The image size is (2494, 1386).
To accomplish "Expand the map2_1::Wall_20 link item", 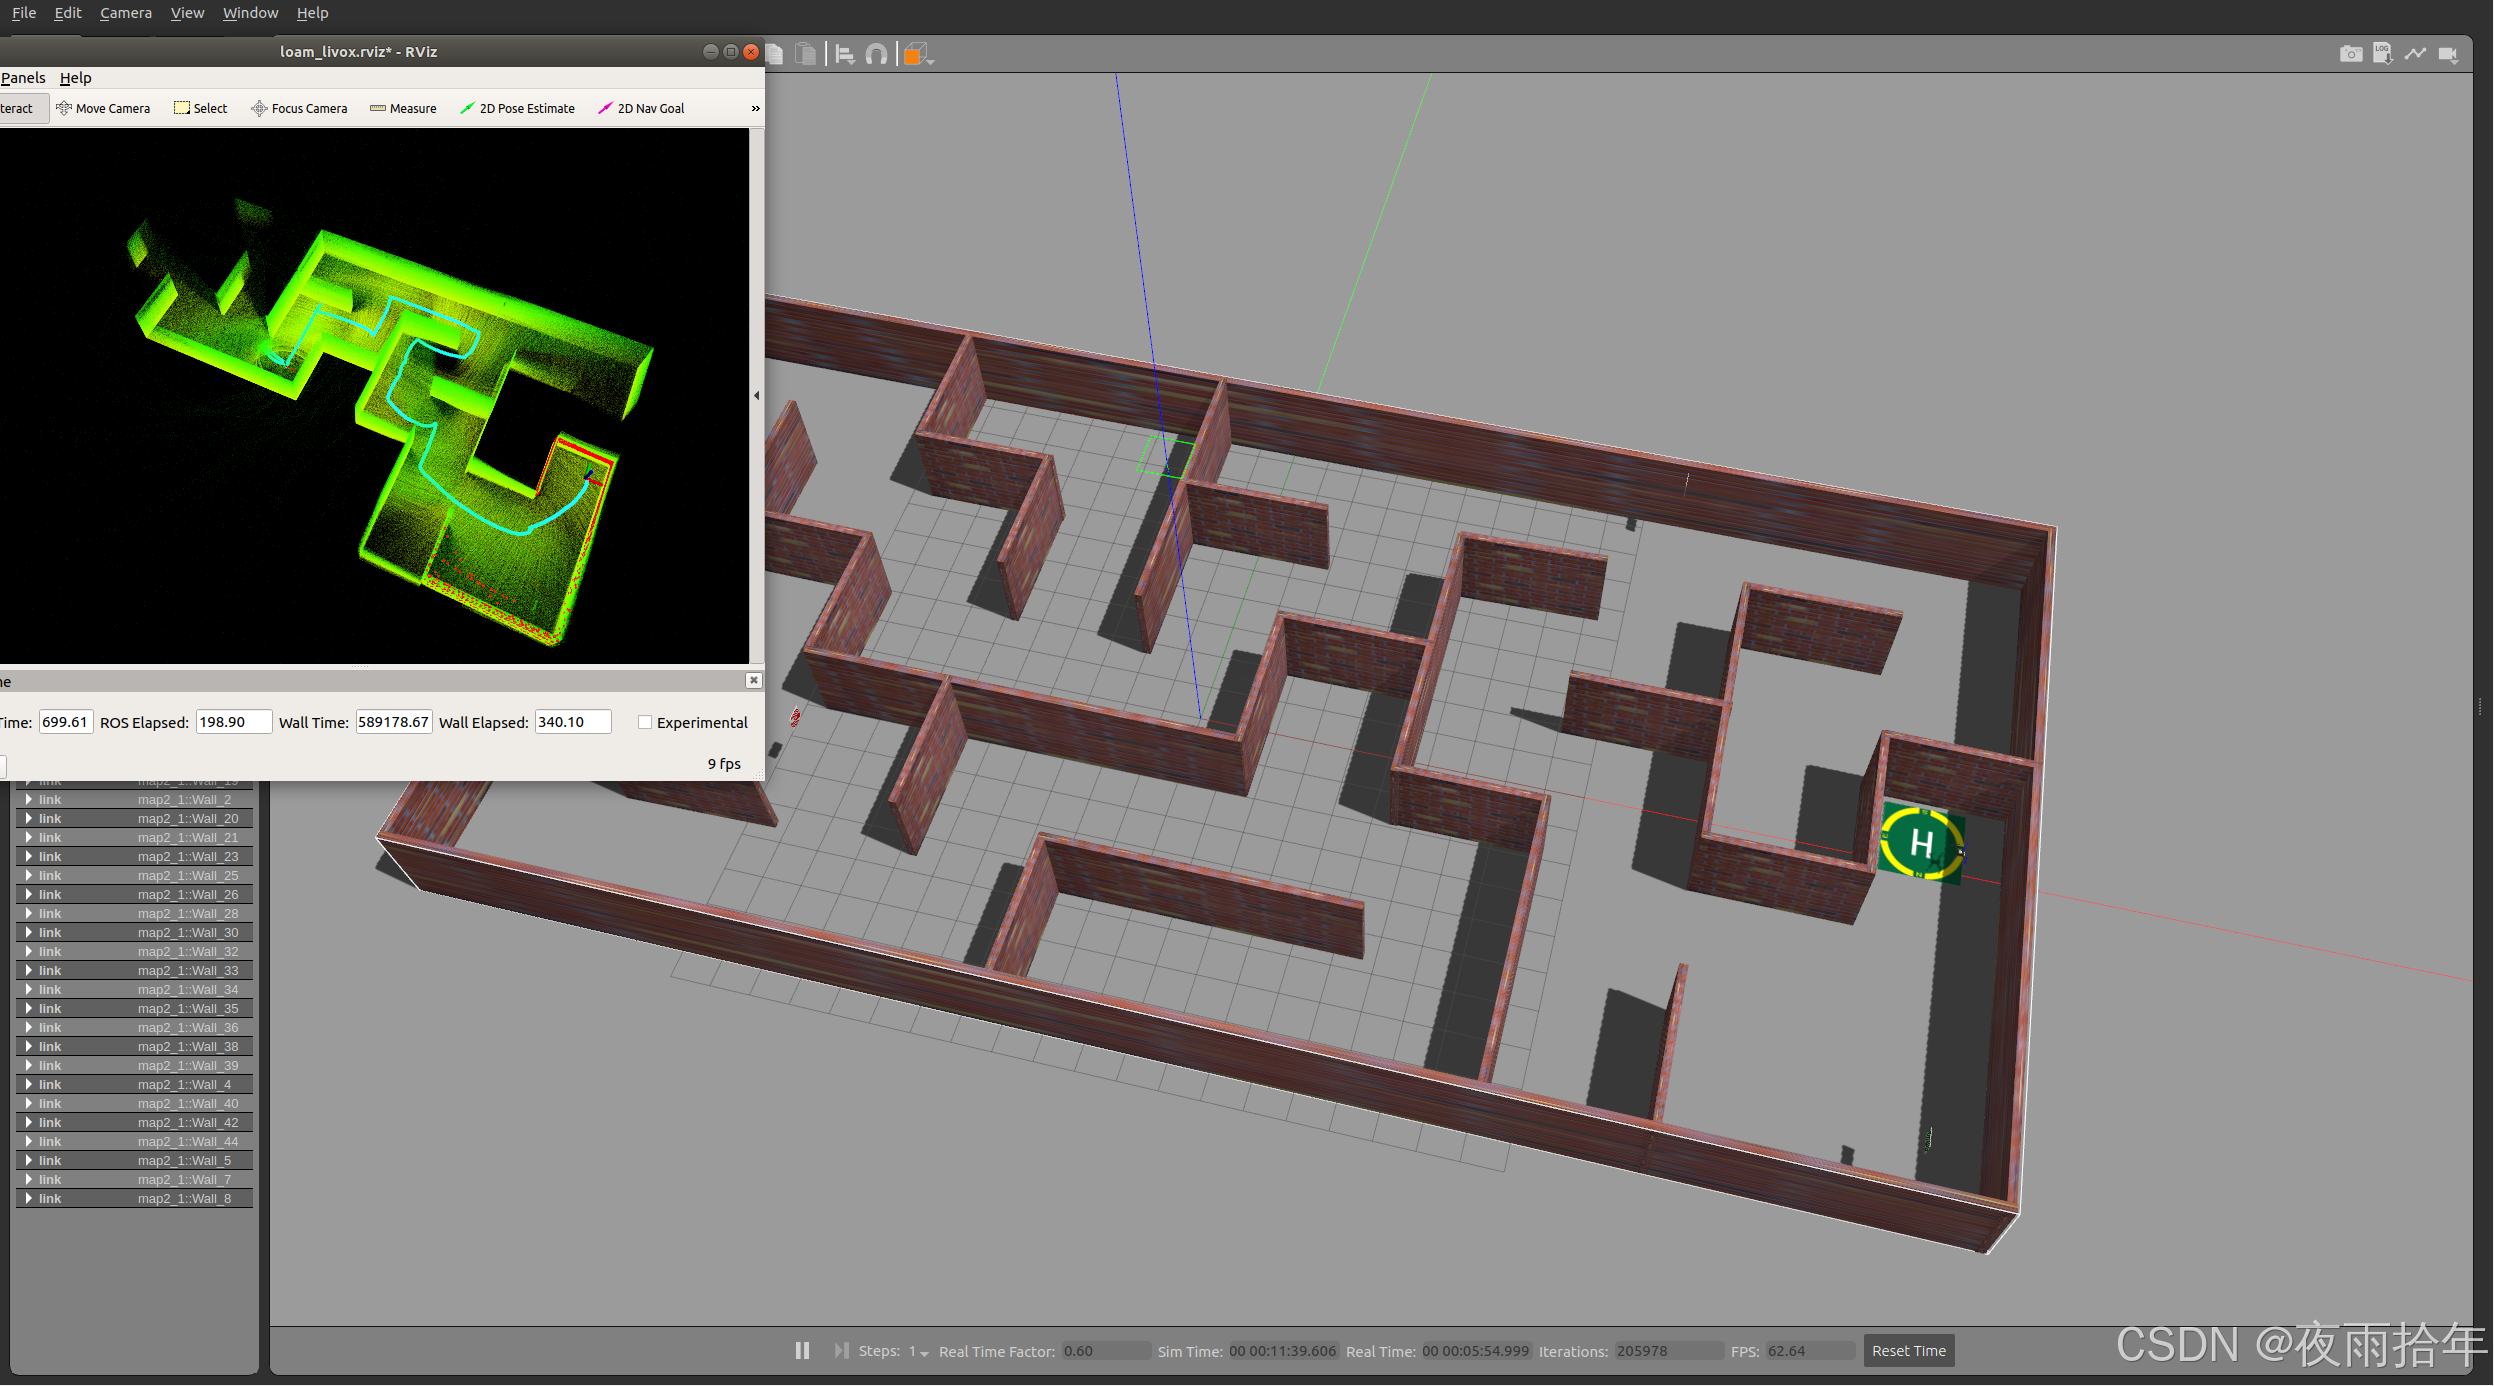I will tap(29, 818).
